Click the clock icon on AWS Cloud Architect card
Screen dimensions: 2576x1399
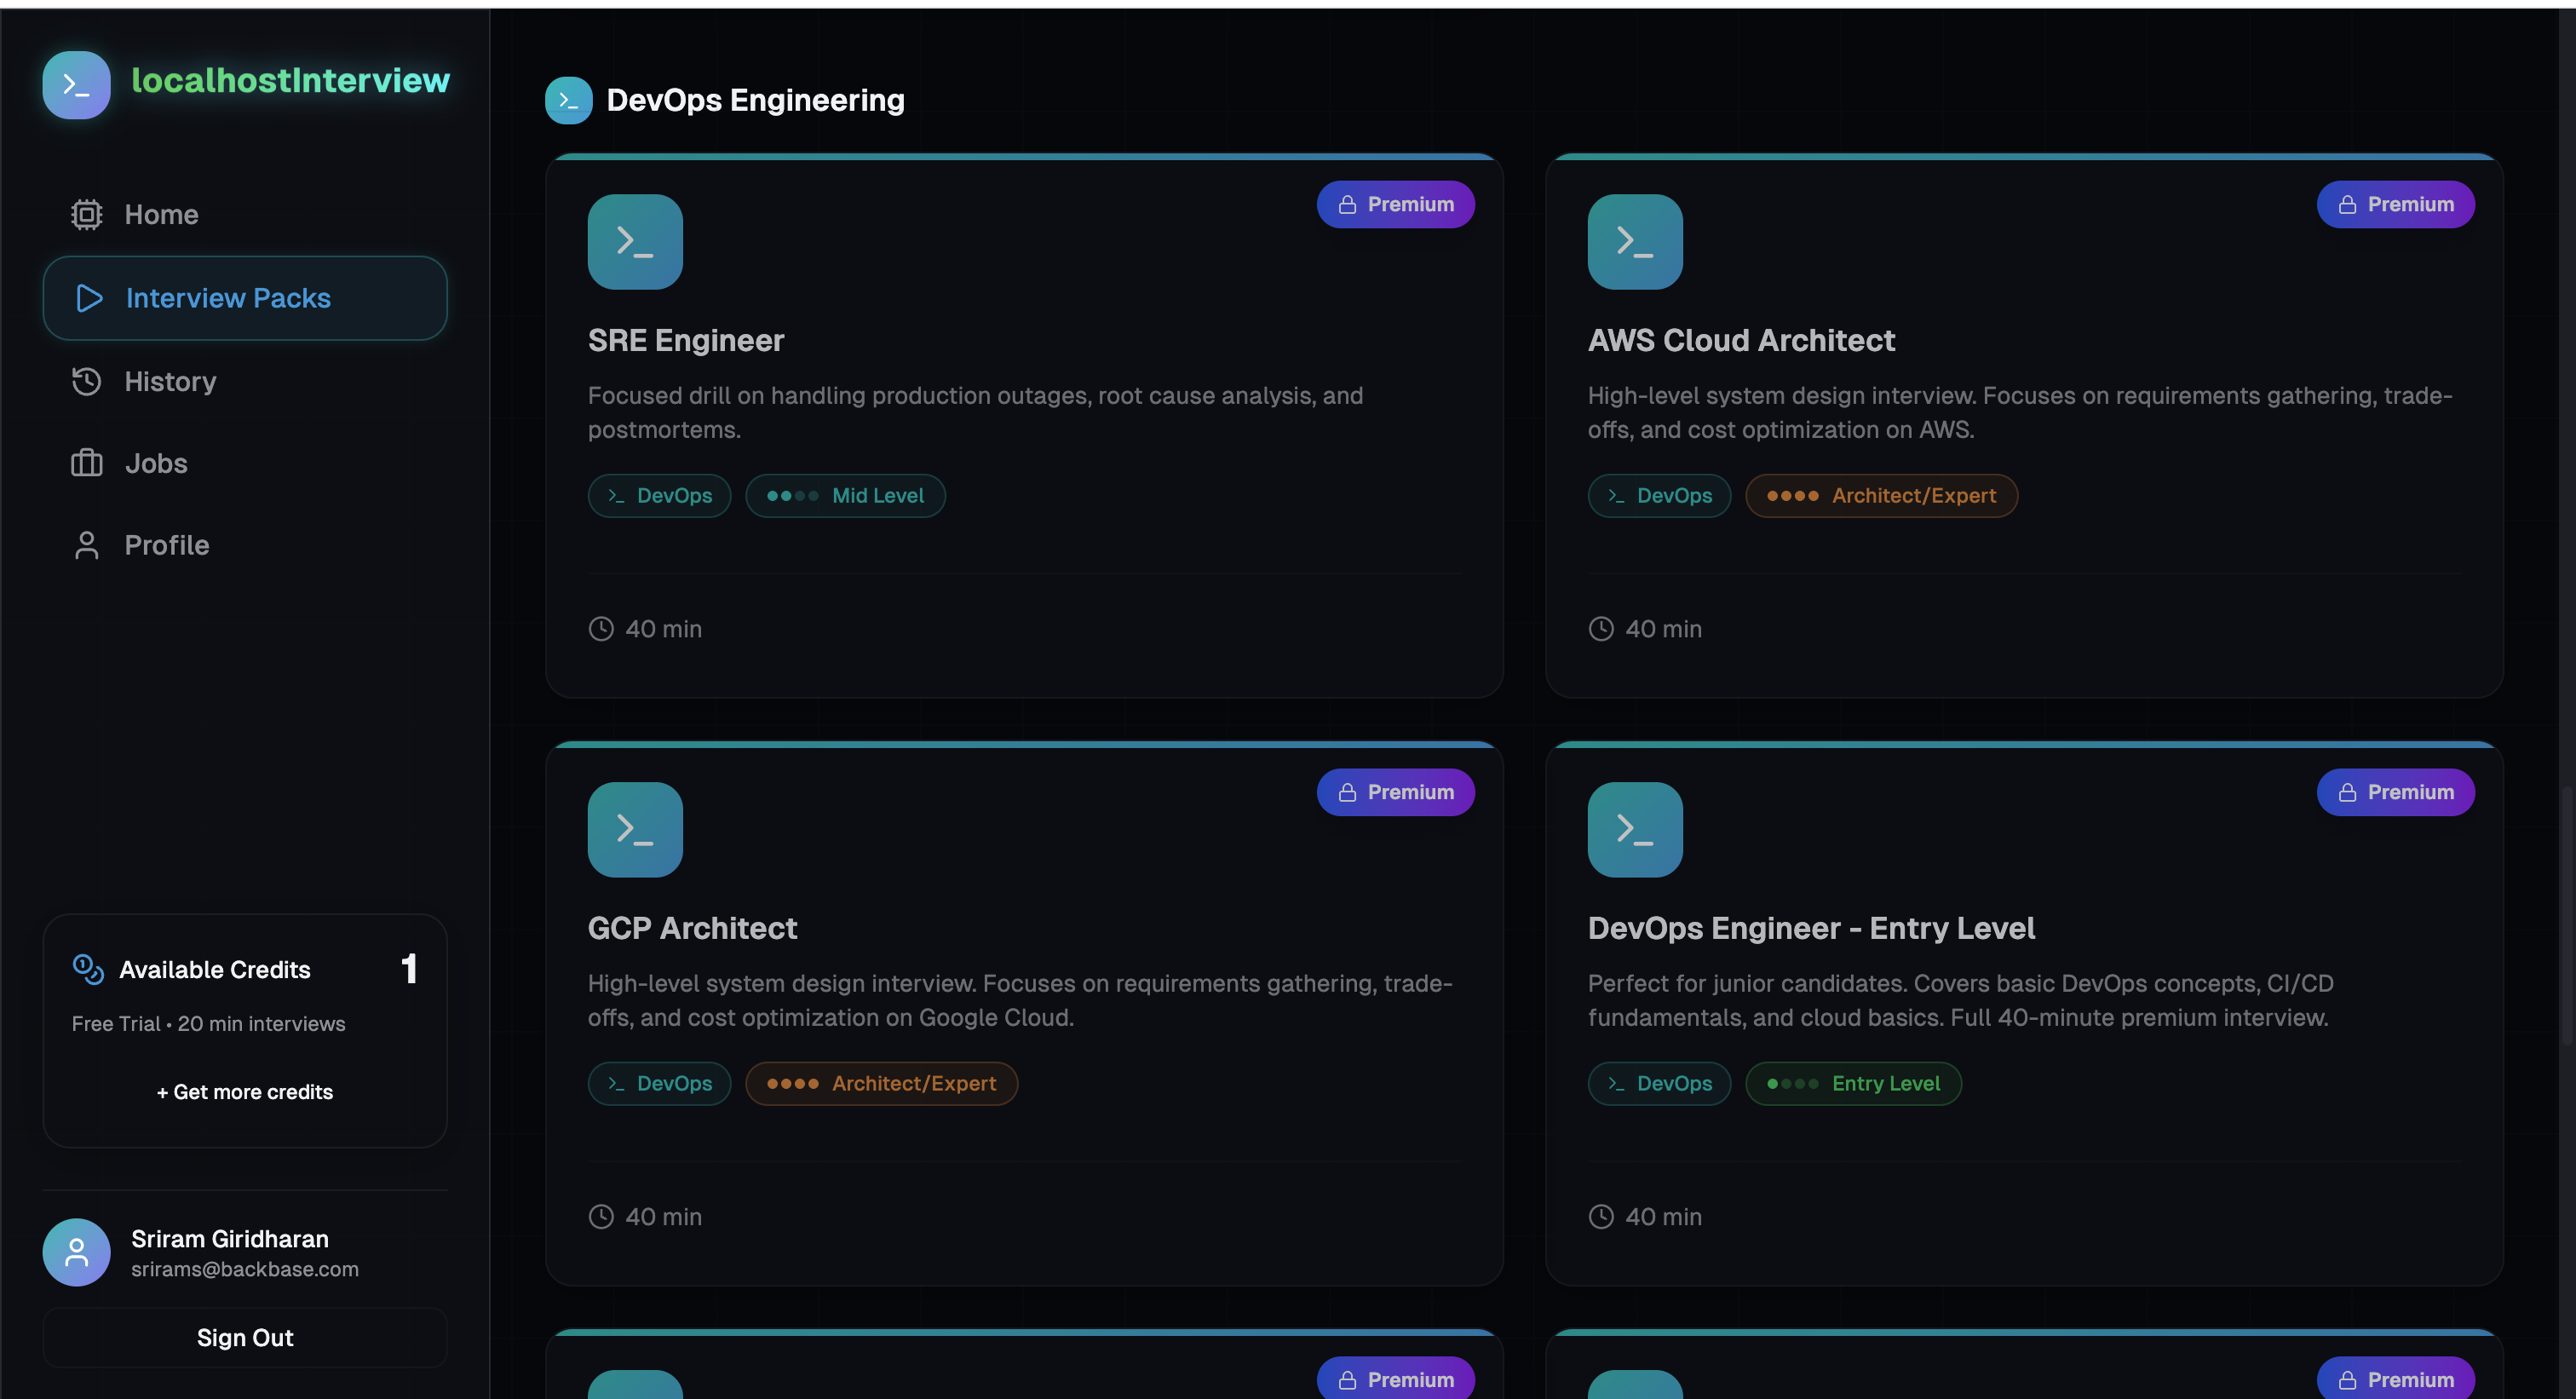coord(1601,628)
